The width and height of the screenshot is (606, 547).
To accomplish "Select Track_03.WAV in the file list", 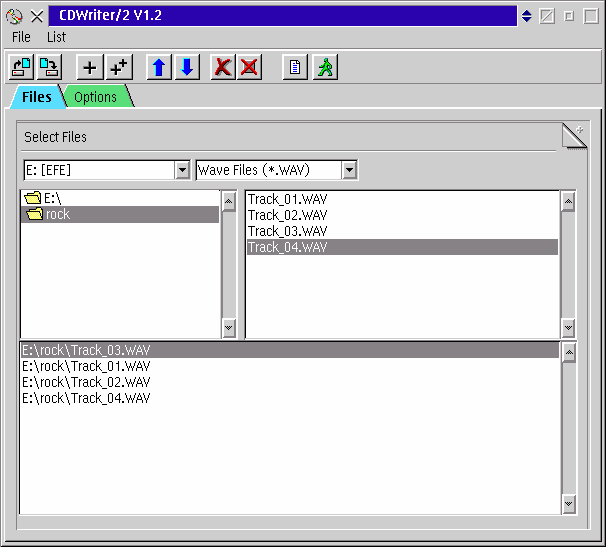I will tap(402, 231).
